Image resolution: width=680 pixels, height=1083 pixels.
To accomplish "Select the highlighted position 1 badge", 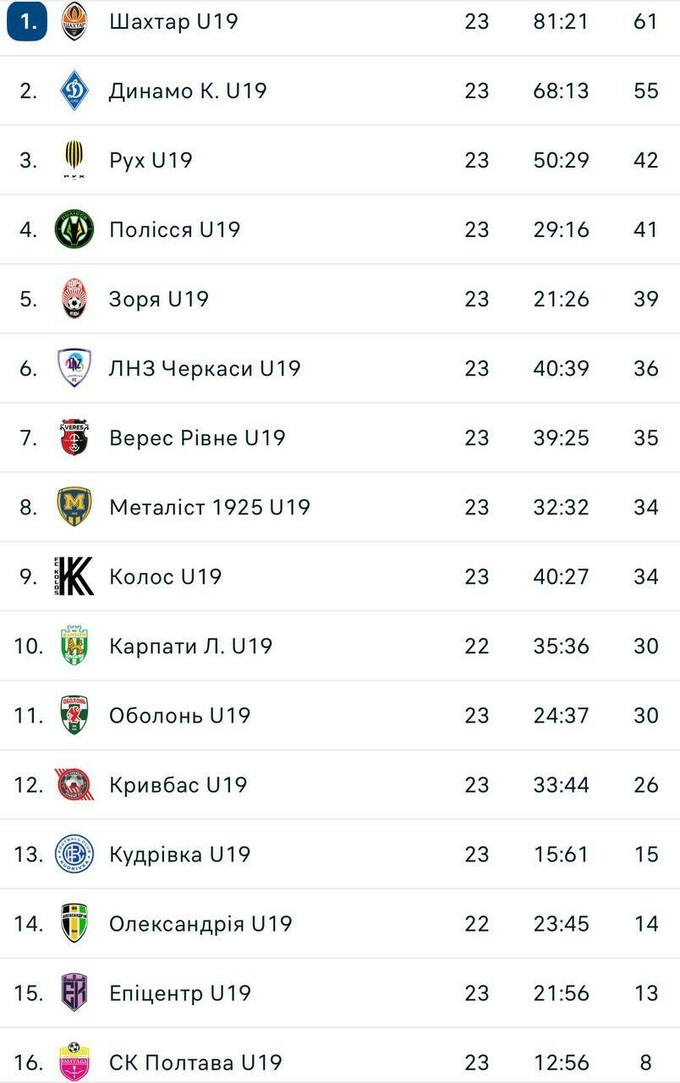I will click(27, 21).
